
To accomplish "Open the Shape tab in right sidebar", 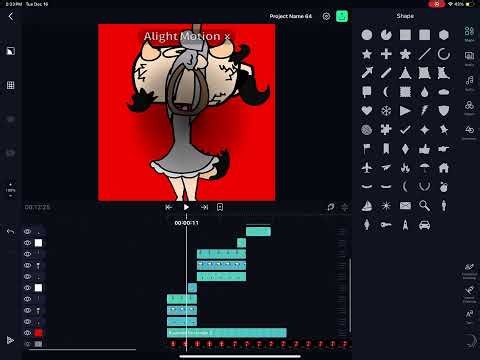I will tap(469, 34).
